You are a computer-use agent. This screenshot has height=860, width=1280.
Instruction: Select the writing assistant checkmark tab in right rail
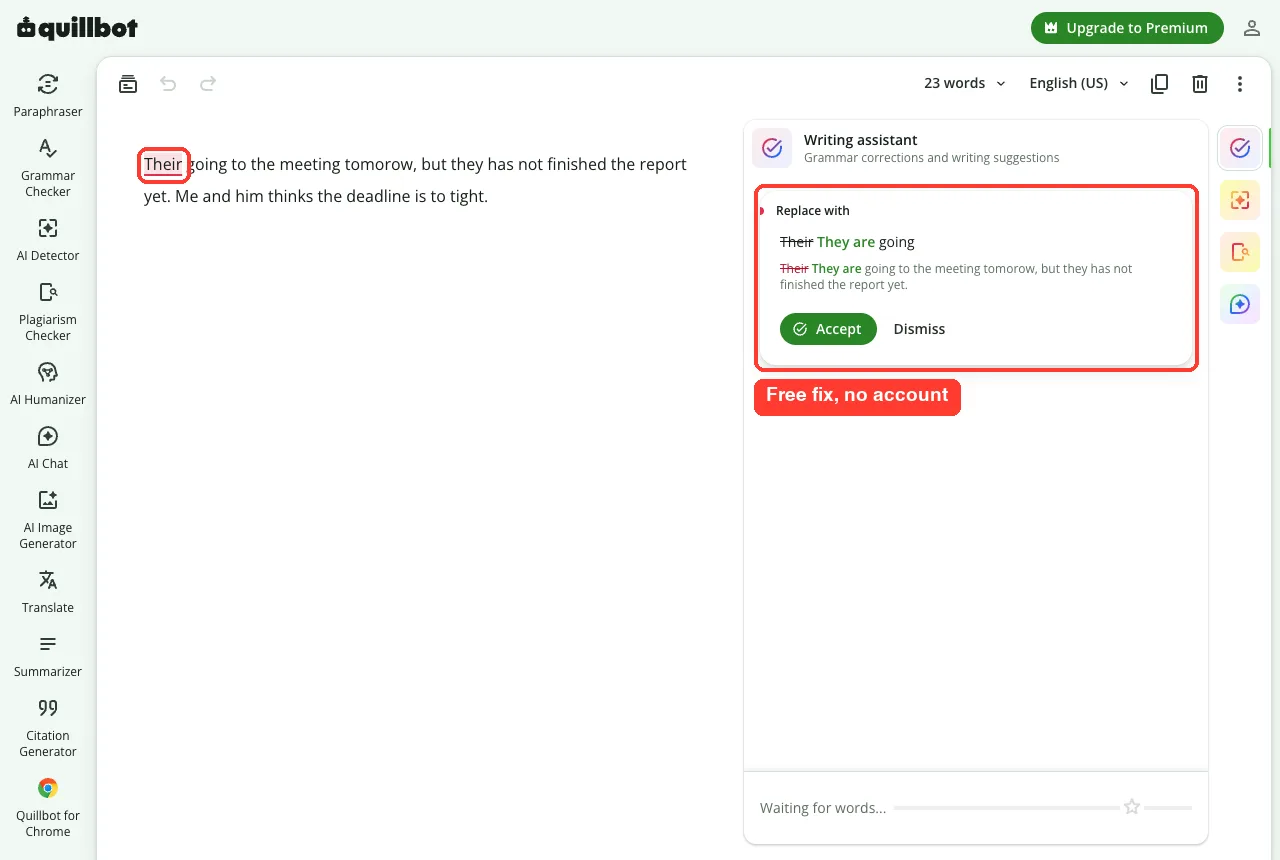[1240, 148]
